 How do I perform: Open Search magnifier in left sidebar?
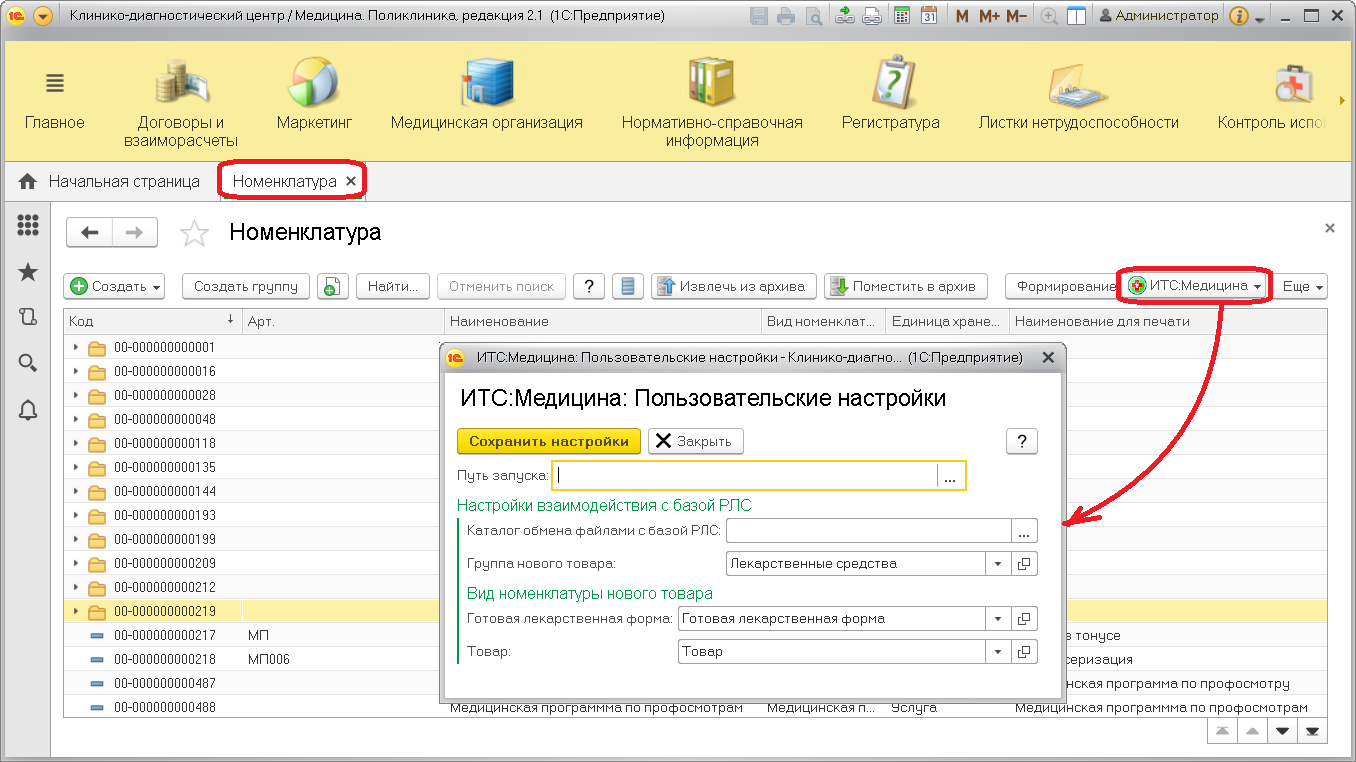coord(28,363)
